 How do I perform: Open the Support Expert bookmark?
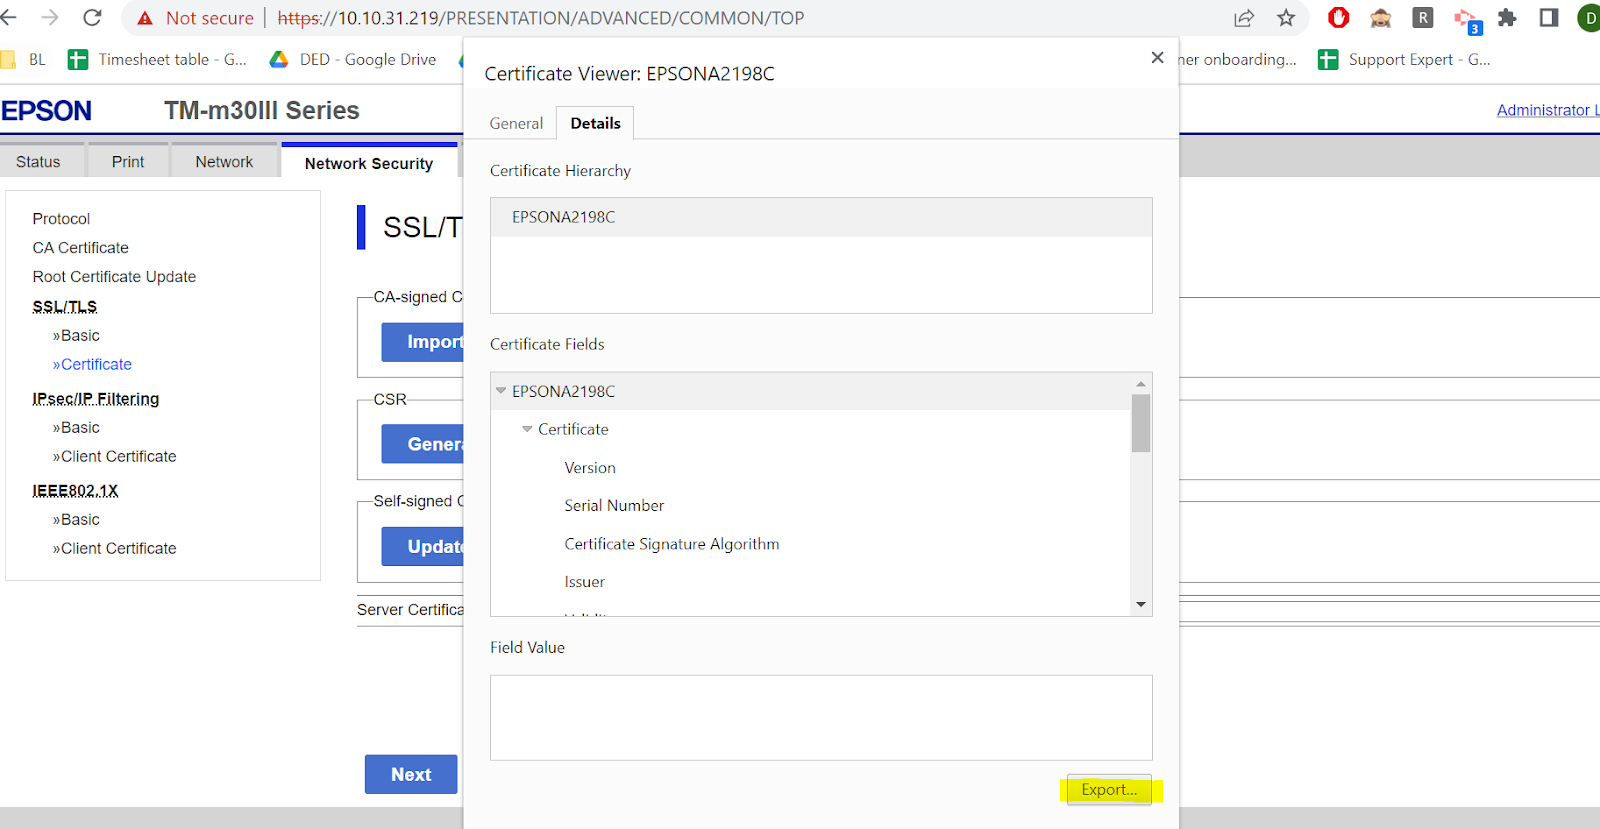coord(1404,60)
